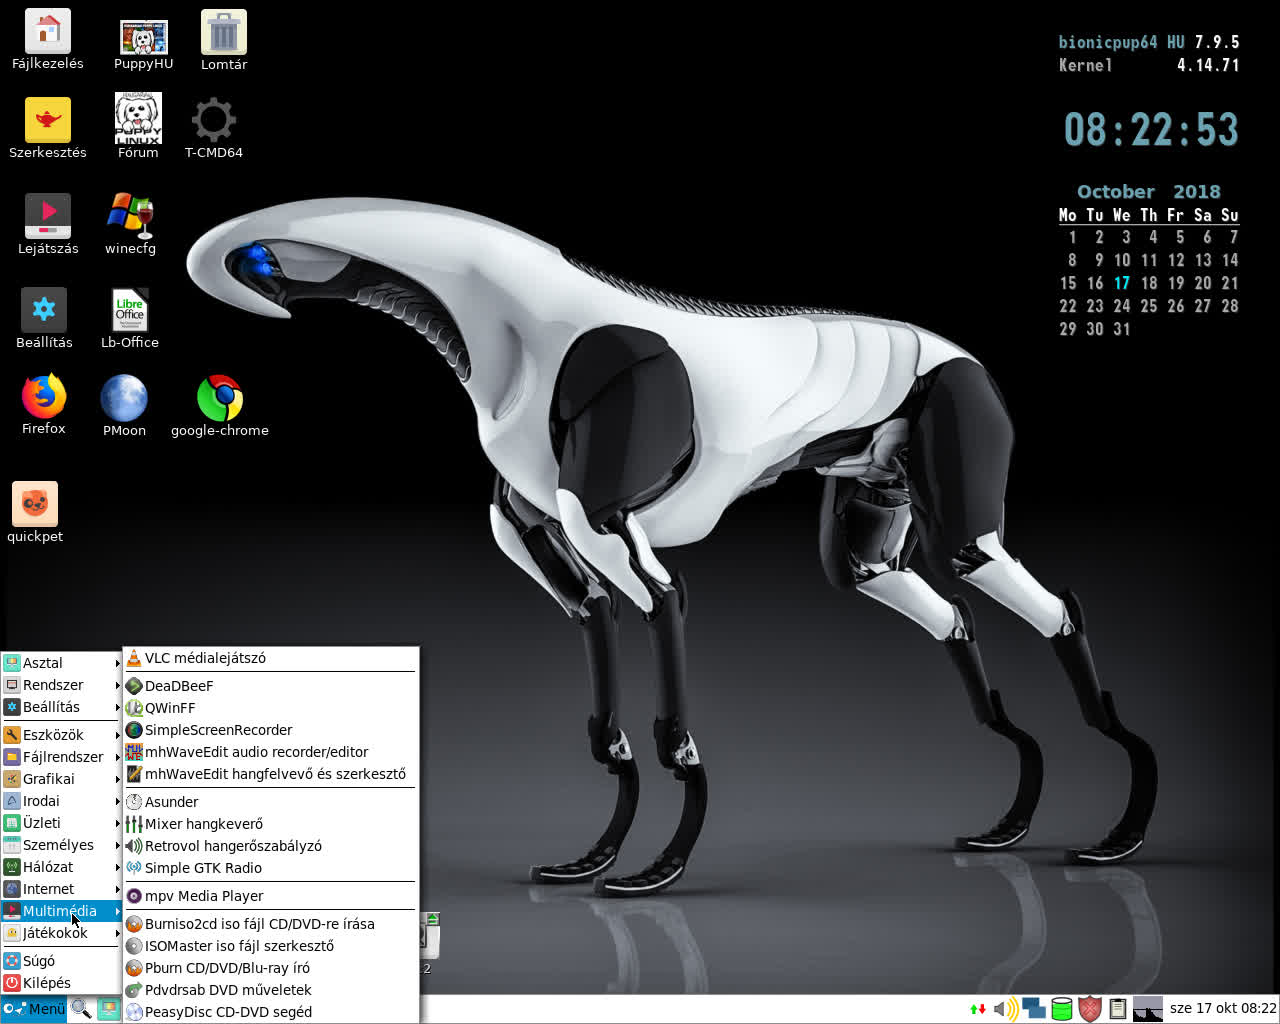Expand the Üzleti submenu
Screen dimensions: 1280x1024
61,823
